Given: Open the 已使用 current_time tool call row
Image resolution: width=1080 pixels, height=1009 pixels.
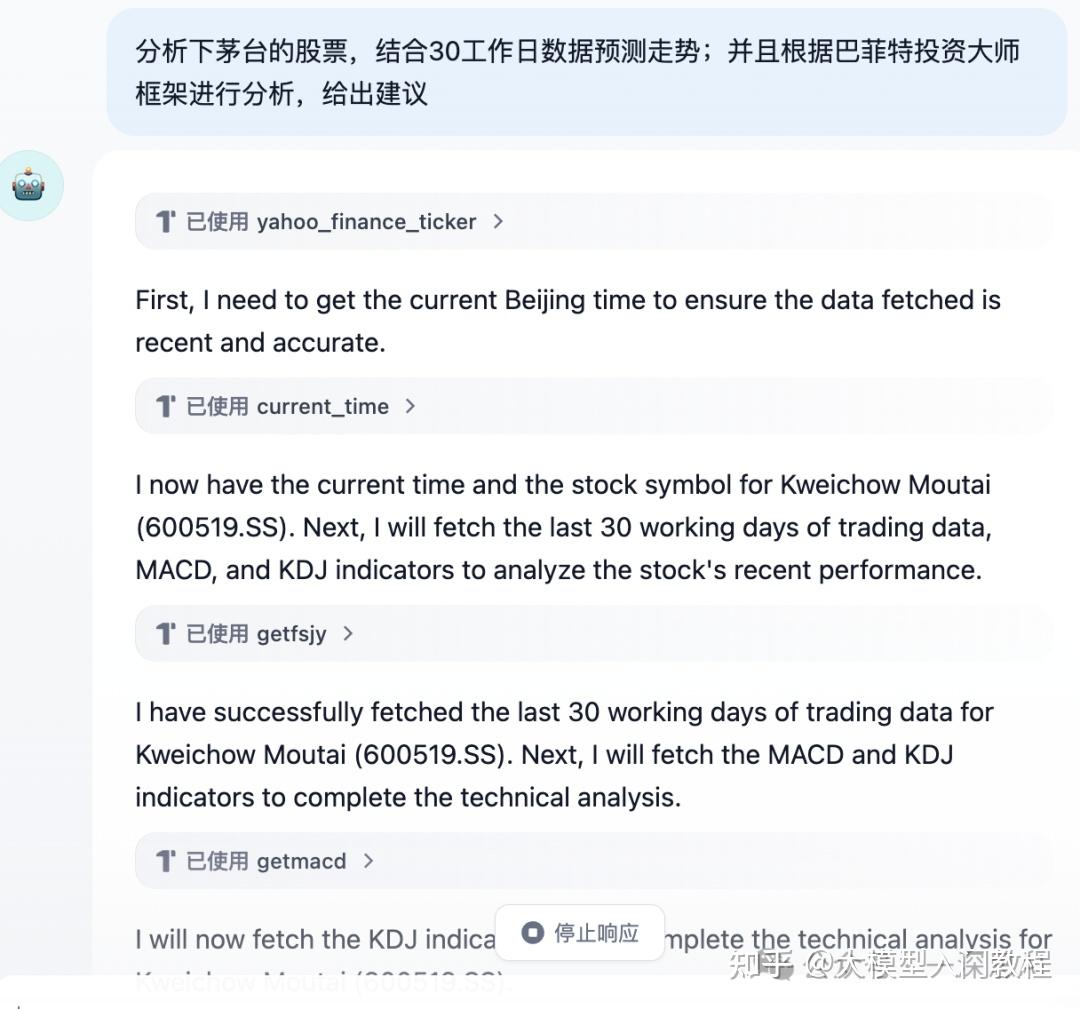Looking at the screenshot, I should coord(594,406).
